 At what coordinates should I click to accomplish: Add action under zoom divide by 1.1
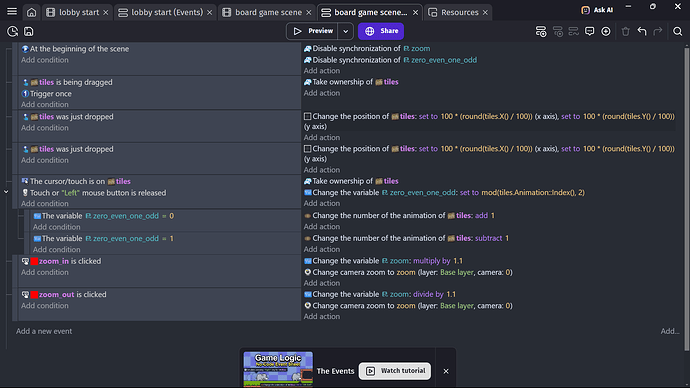pos(322,317)
